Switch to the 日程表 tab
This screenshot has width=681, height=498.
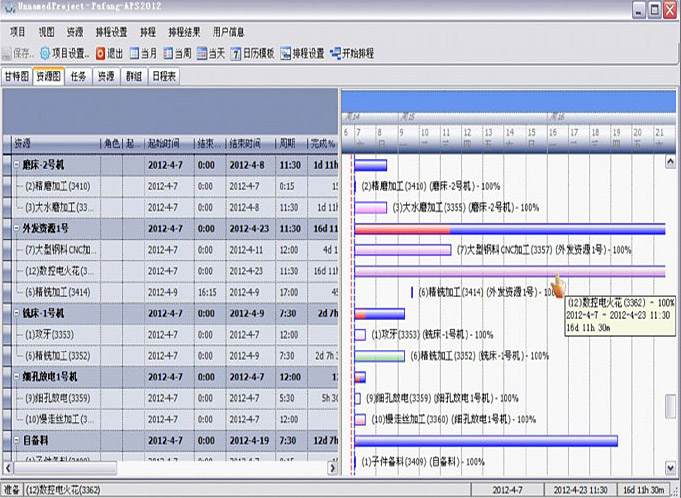tap(165, 75)
